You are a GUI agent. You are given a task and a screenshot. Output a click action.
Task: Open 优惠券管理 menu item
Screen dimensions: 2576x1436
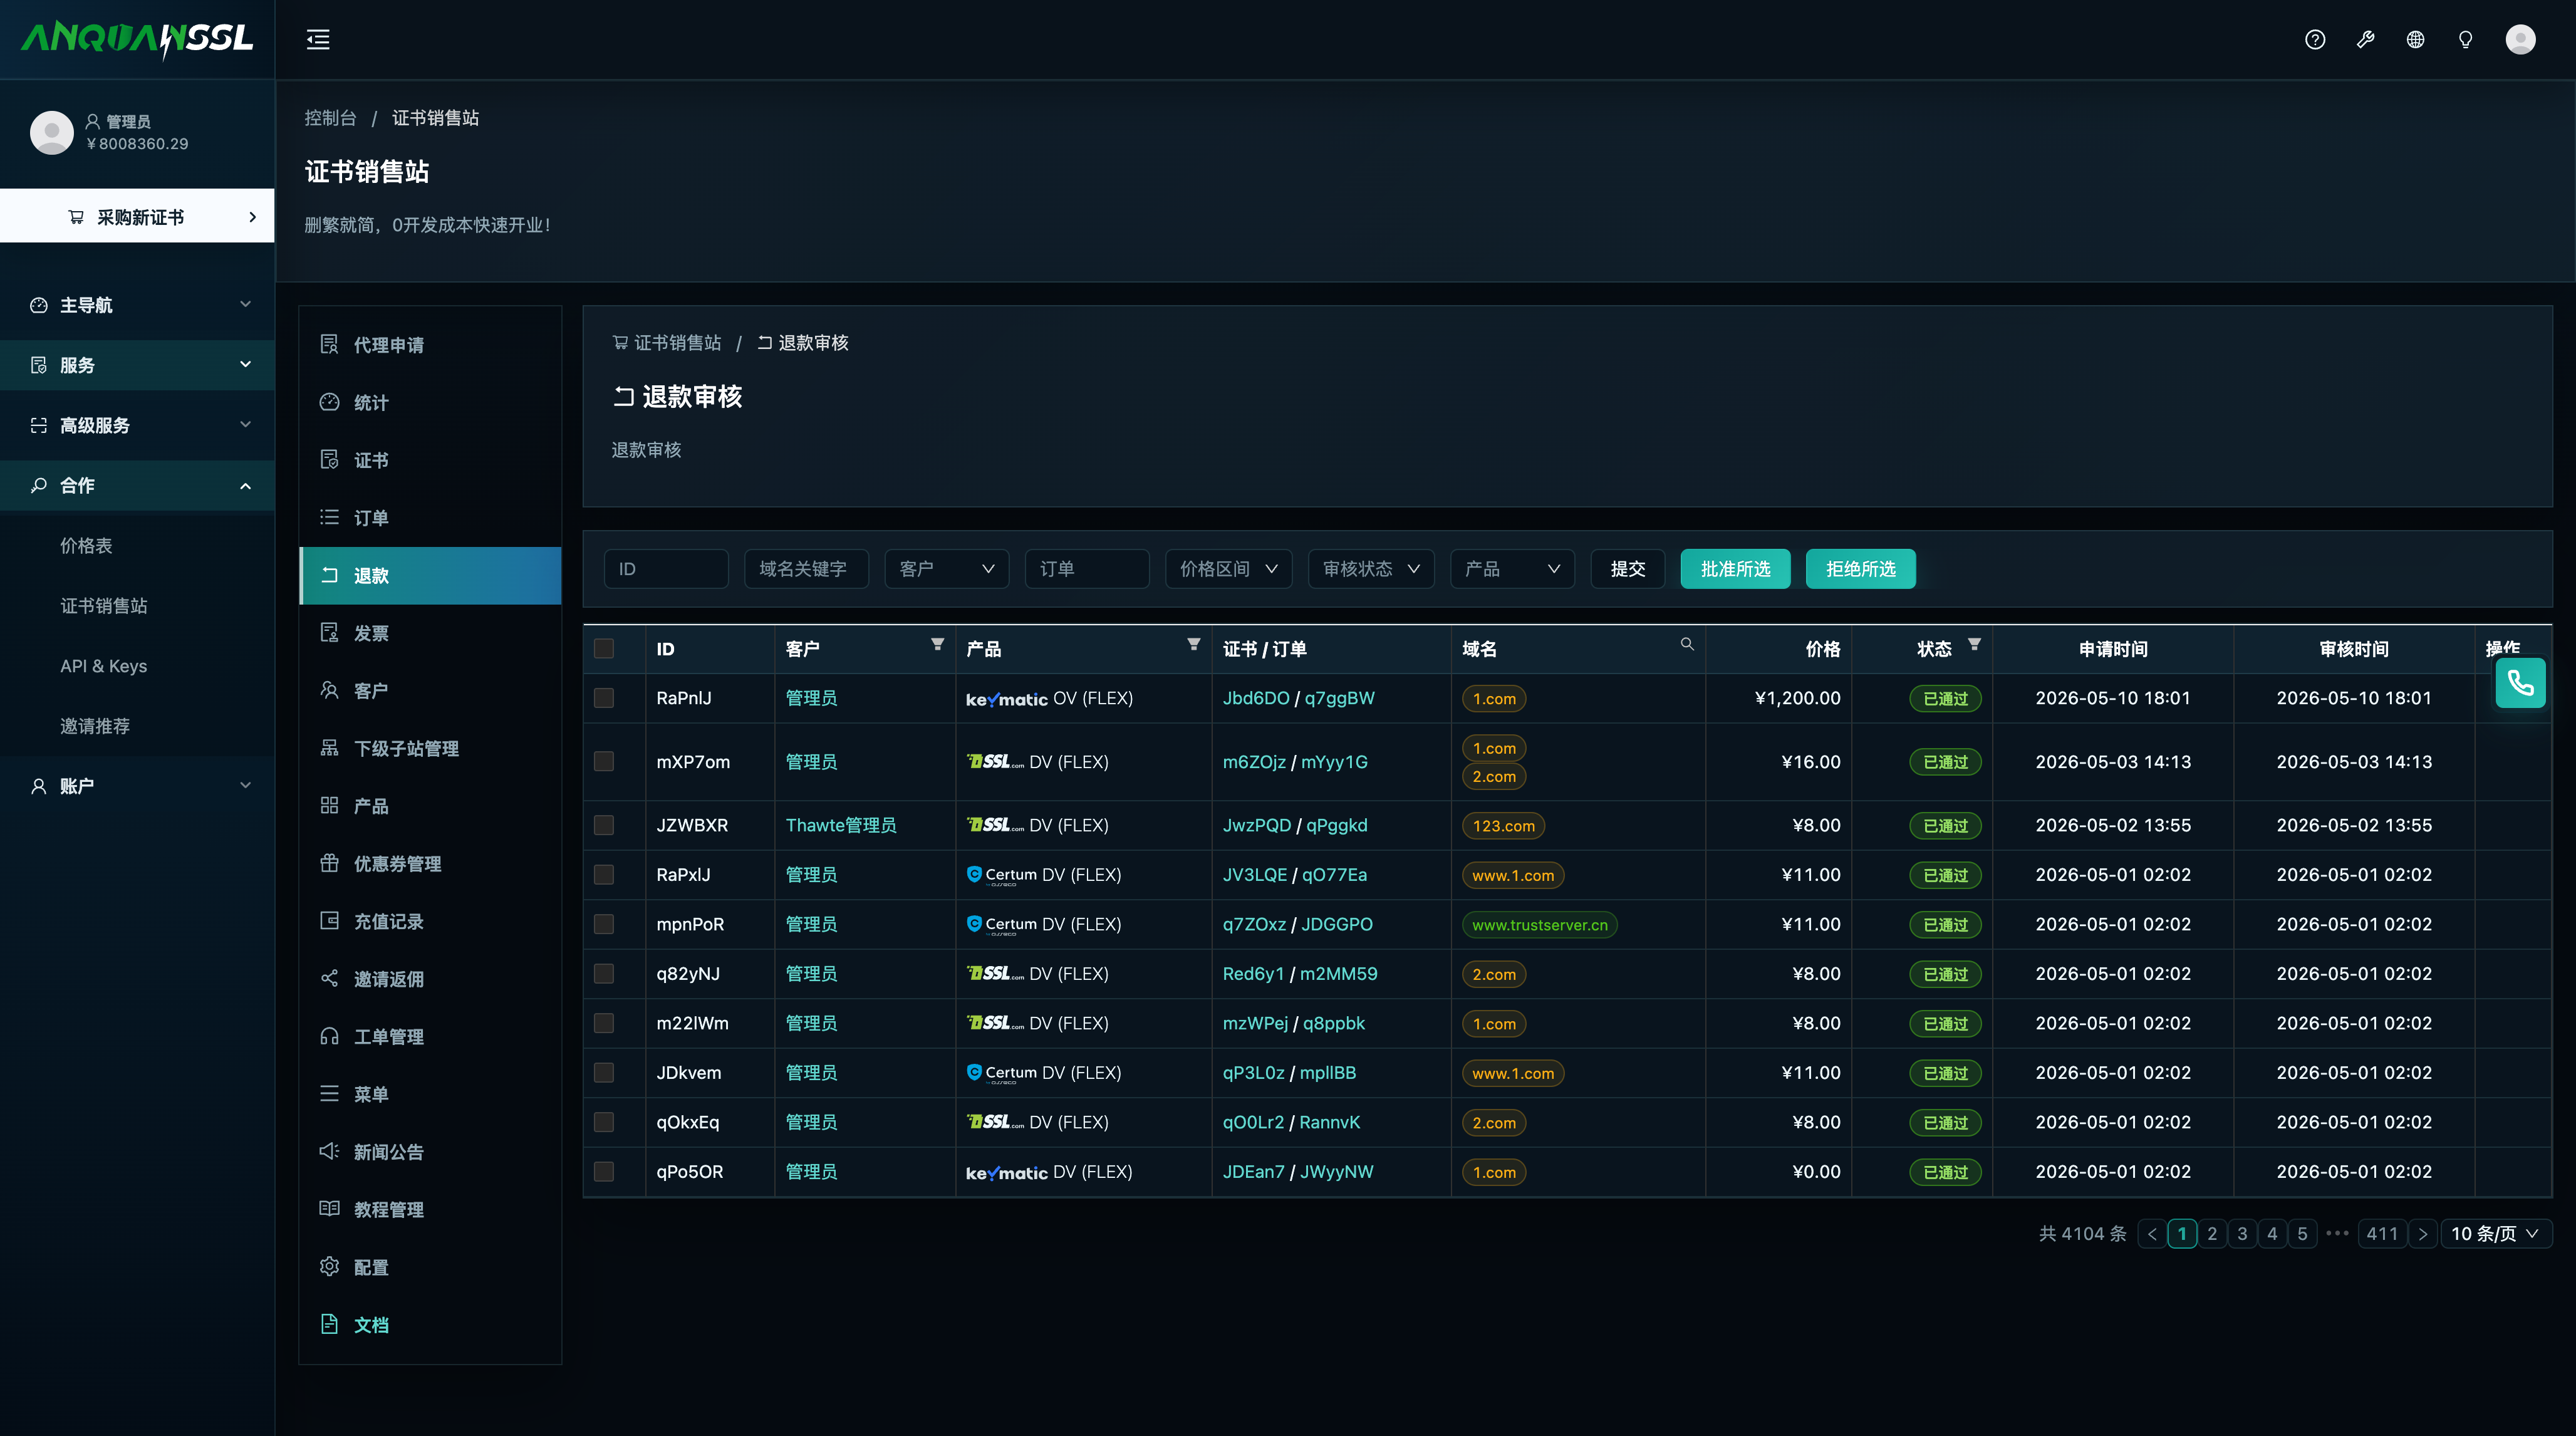click(x=430, y=864)
